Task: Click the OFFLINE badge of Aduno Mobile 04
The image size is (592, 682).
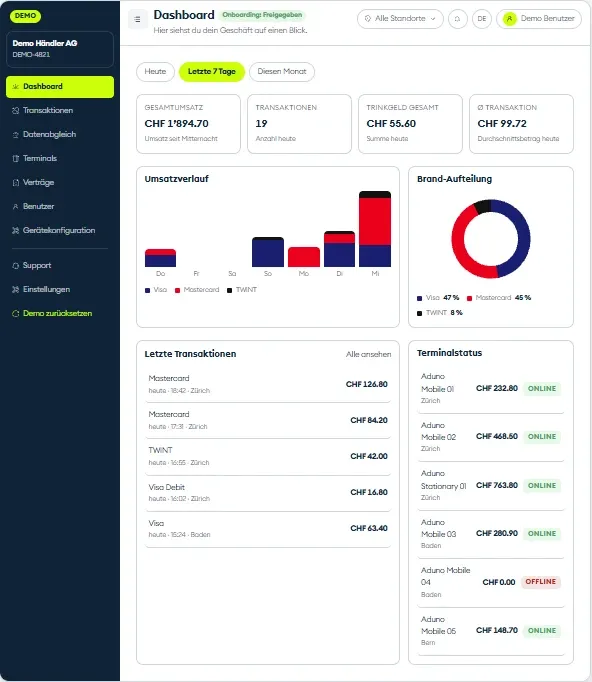Action: [541, 582]
